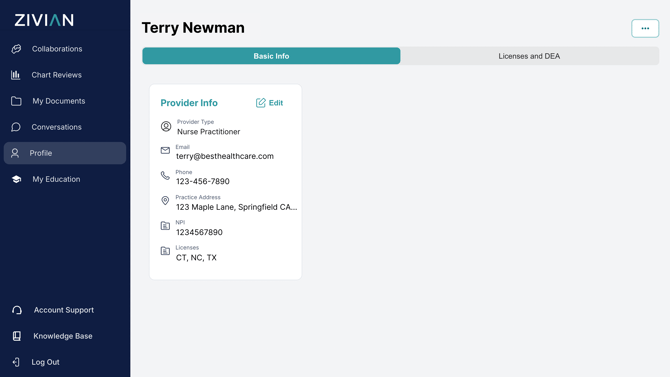Select the Basic Info tab
670x377 pixels.
tap(271, 56)
